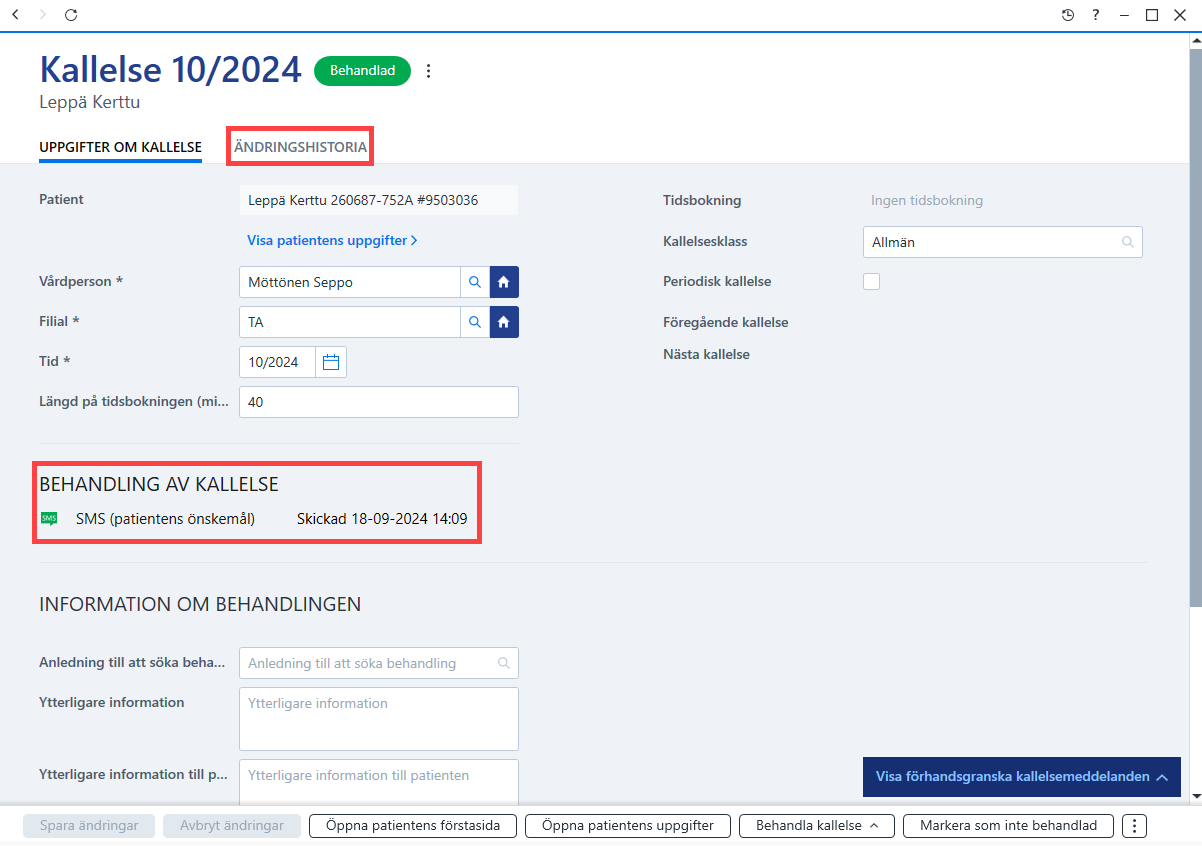Open the calendar picker for Tid
Viewport: 1202px width, 846px height.
[331, 362]
